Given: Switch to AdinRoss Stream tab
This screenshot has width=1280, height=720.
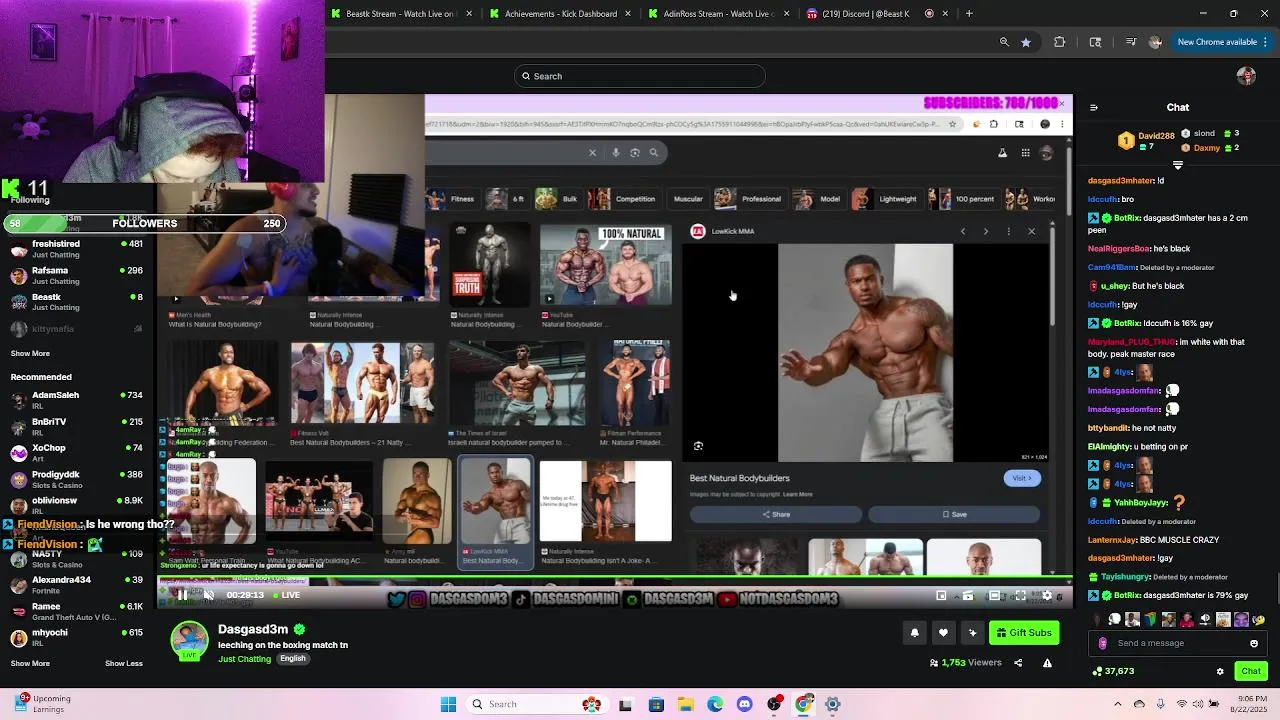Looking at the screenshot, I should point(719,13).
